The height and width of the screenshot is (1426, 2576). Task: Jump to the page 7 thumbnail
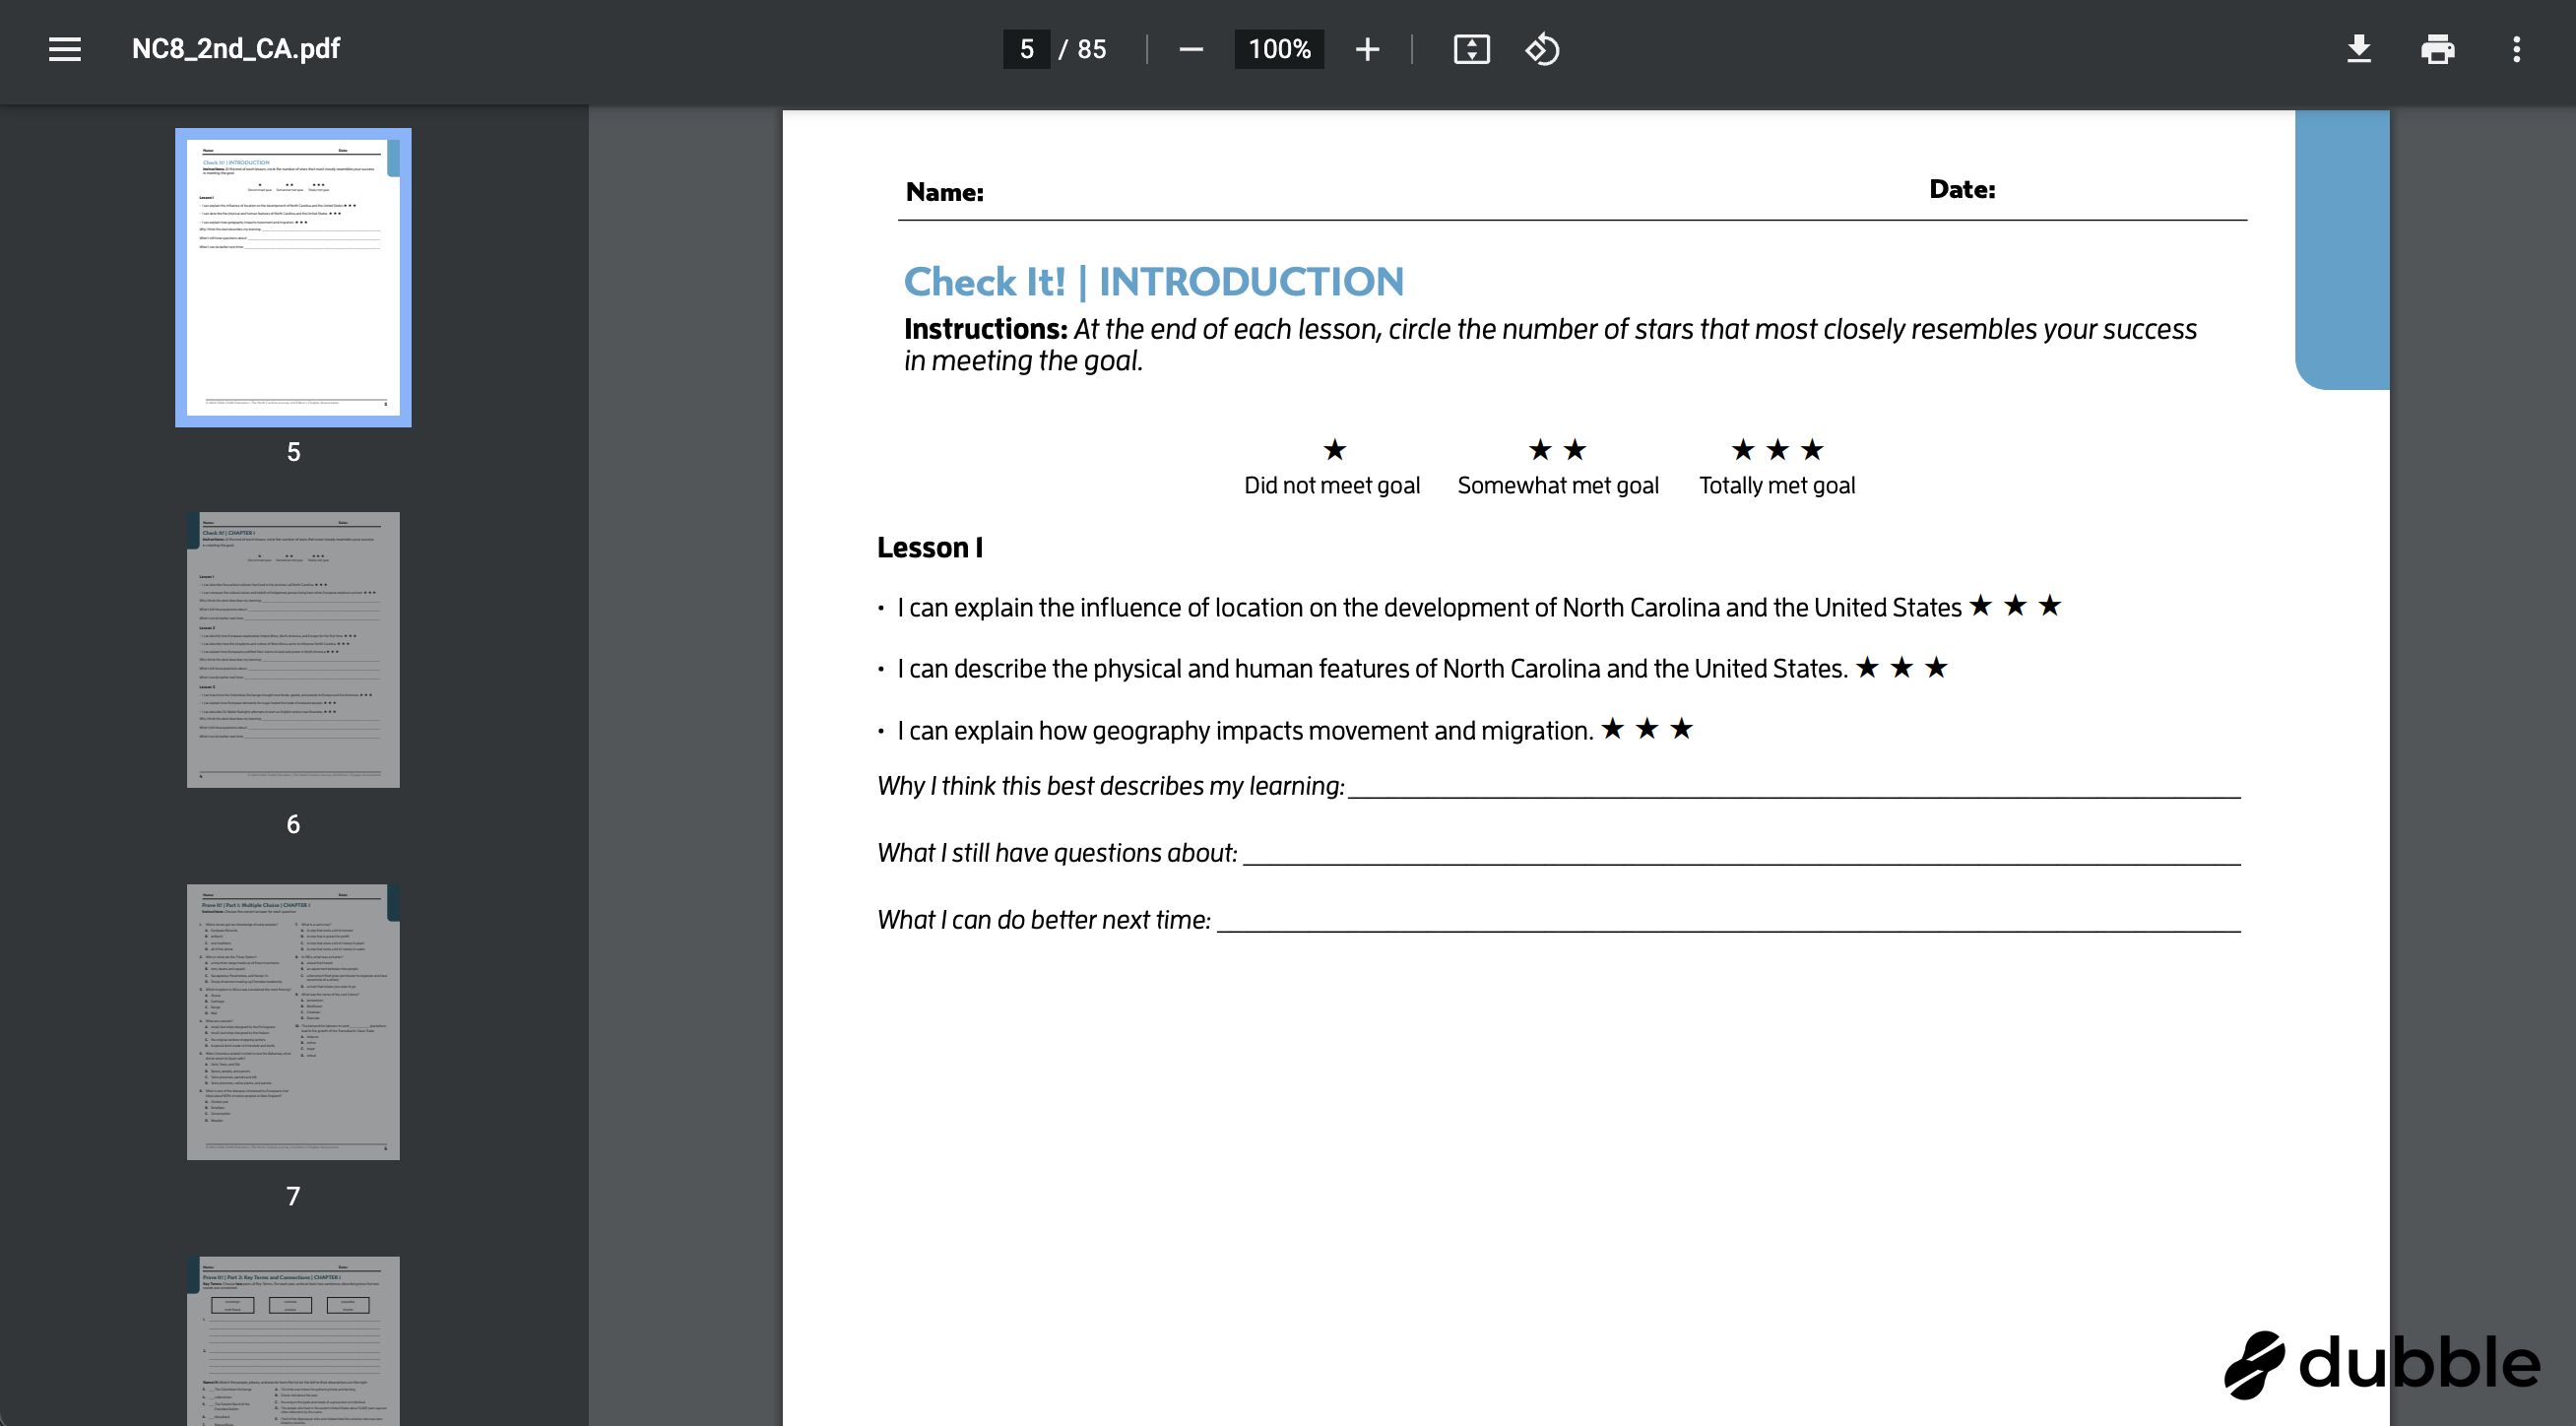pyautogui.click(x=293, y=1022)
